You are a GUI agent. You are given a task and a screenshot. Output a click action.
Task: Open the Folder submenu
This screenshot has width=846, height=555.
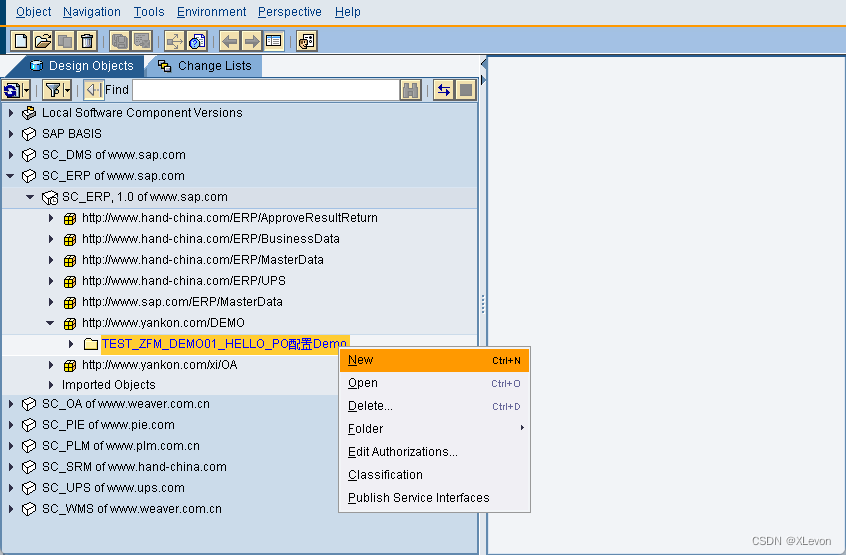[x=434, y=429]
